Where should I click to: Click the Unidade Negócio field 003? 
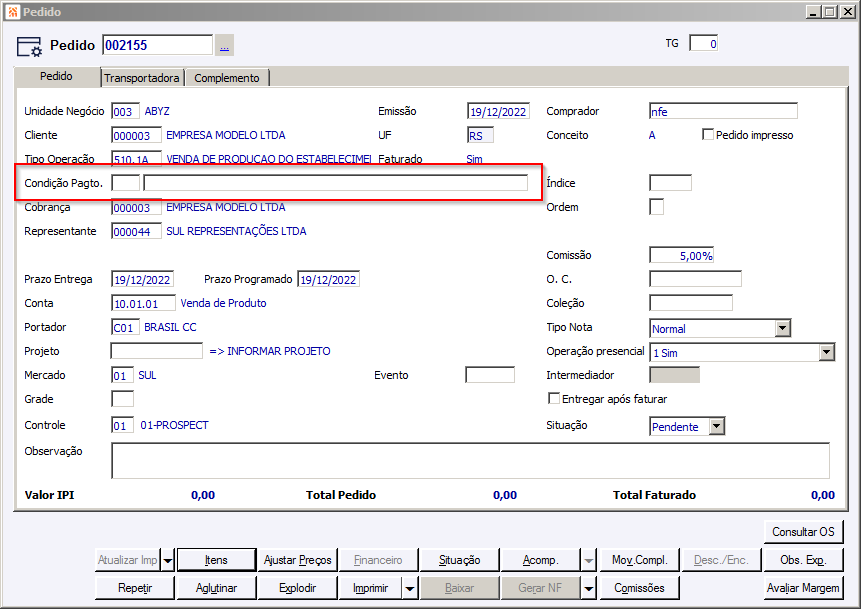click(125, 111)
